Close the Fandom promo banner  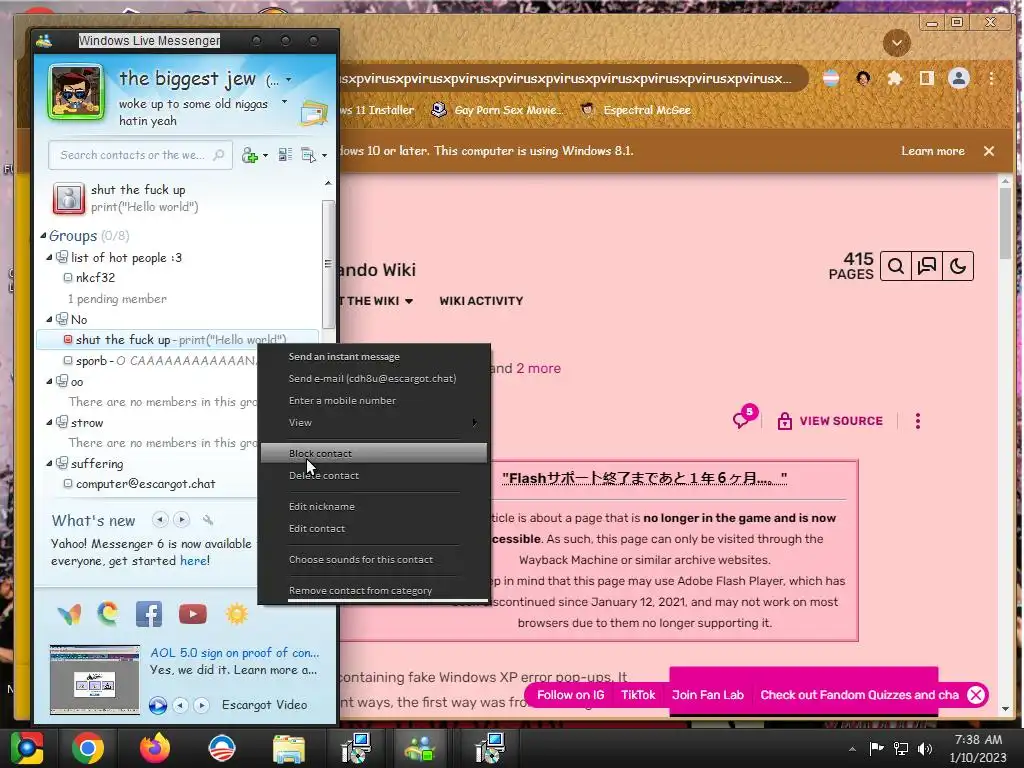[976, 695]
